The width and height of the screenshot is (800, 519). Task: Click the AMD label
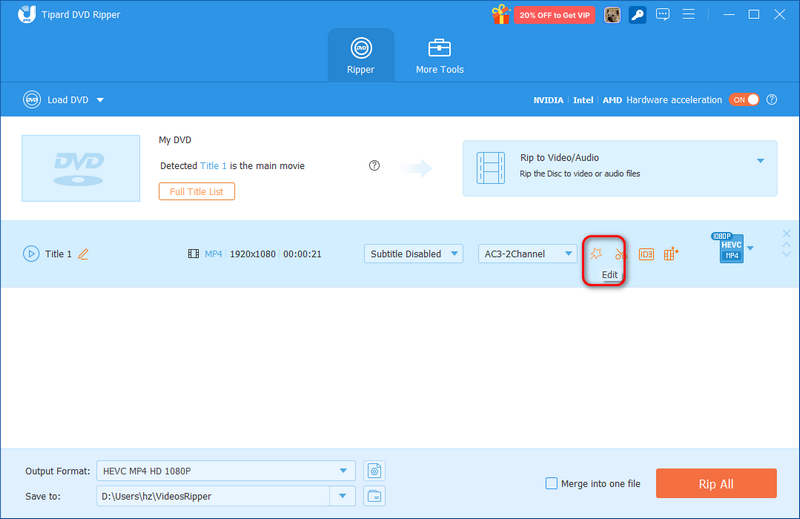[x=612, y=100]
